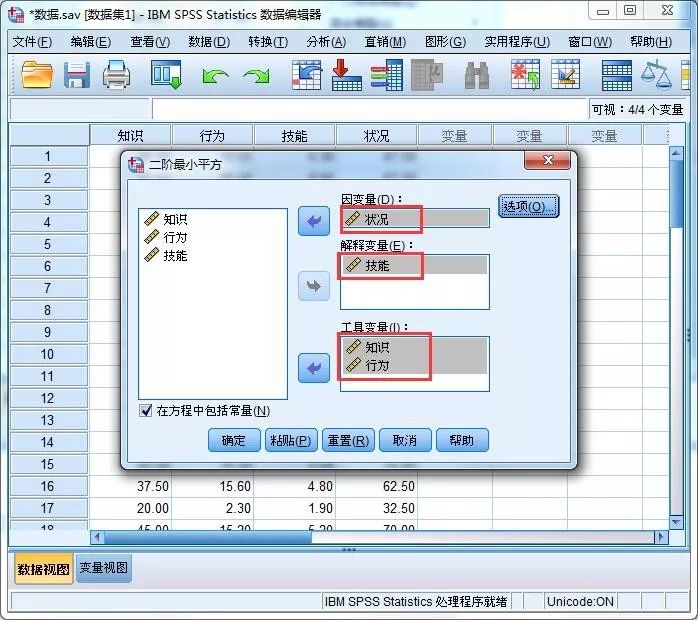Open the 帮助(H) menu
Viewport: 698px width, 620px height.
[x=651, y=42]
